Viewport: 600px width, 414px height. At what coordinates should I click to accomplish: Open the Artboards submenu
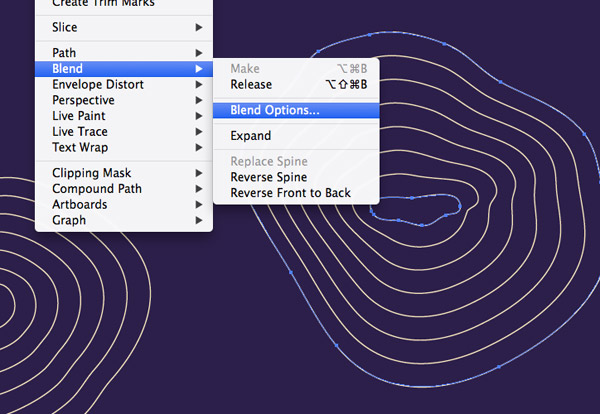79,205
